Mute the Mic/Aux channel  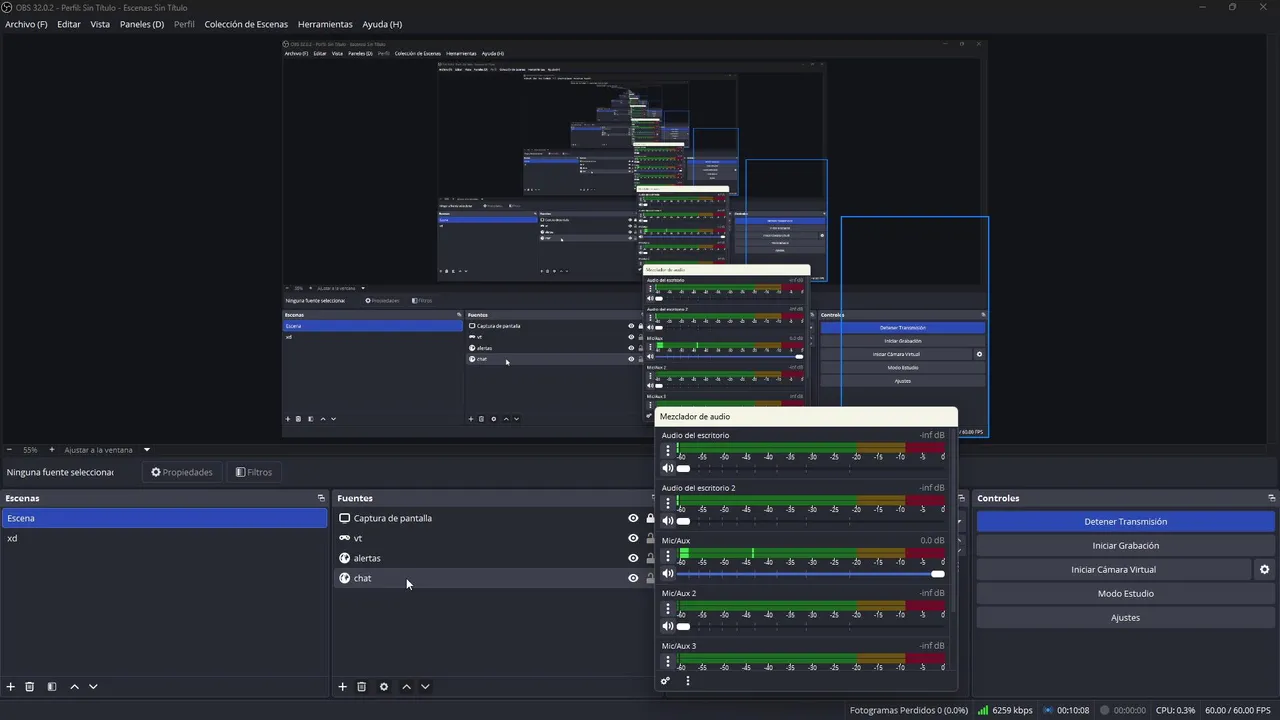click(667, 574)
